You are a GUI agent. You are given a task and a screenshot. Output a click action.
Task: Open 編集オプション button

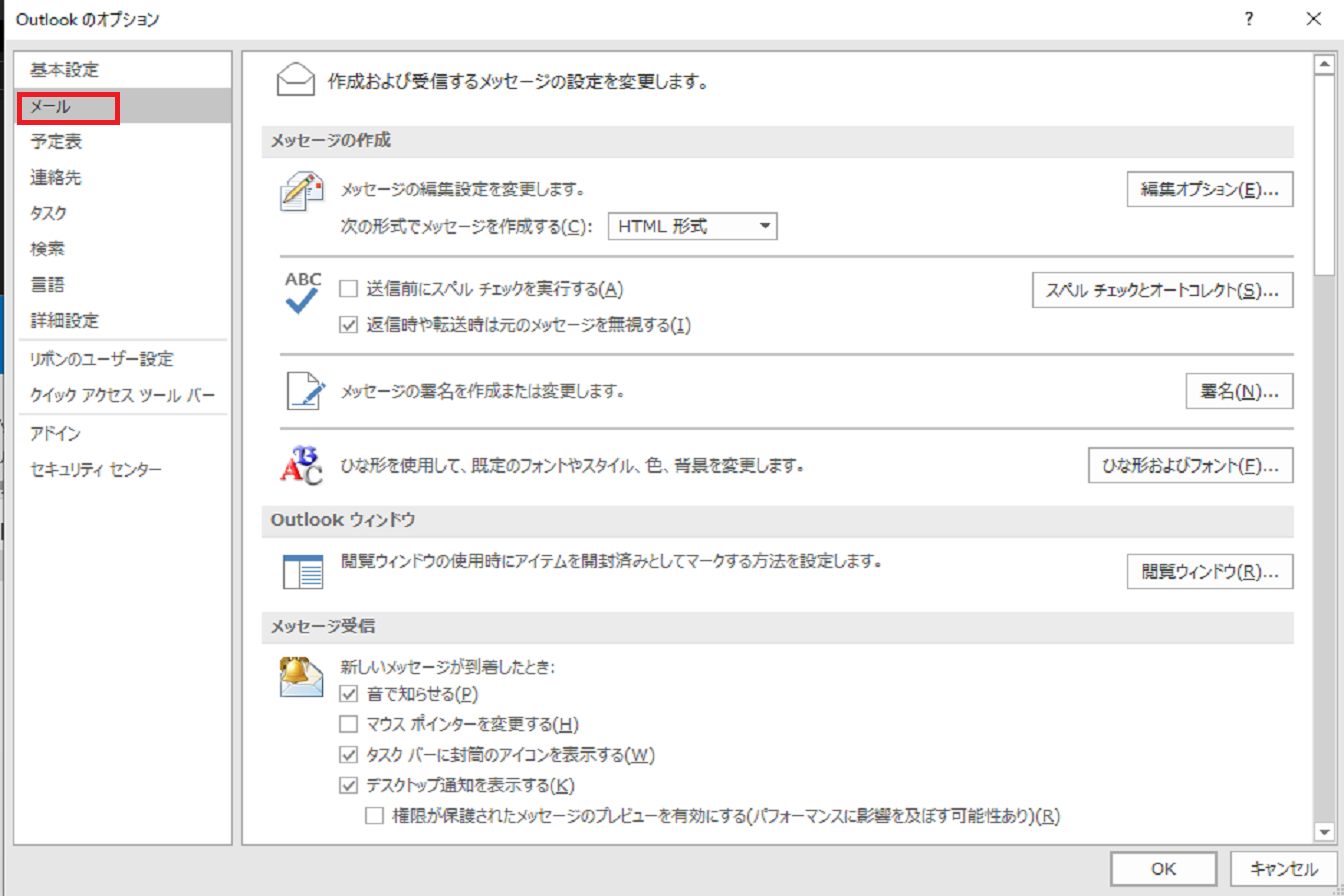[1210, 189]
